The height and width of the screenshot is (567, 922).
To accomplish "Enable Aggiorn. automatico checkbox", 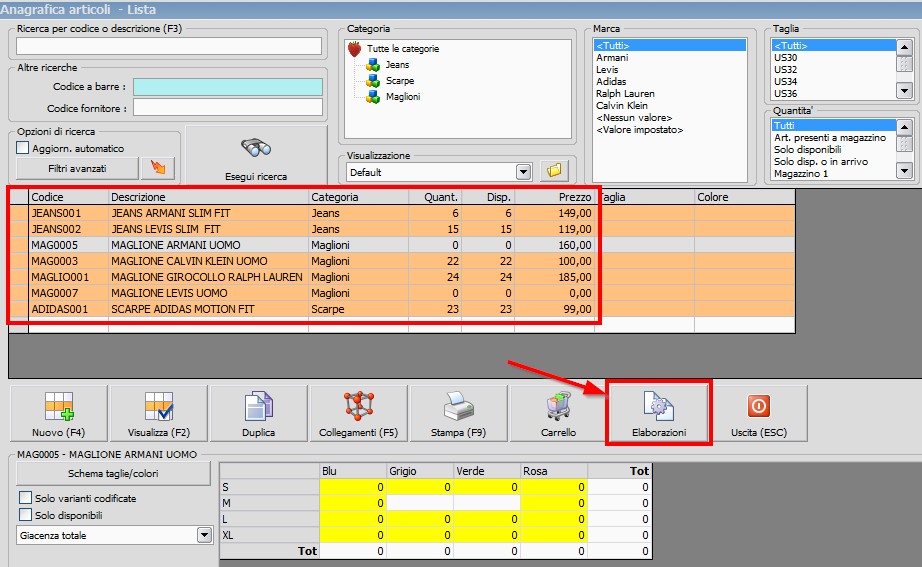I will tap(22, 148).
